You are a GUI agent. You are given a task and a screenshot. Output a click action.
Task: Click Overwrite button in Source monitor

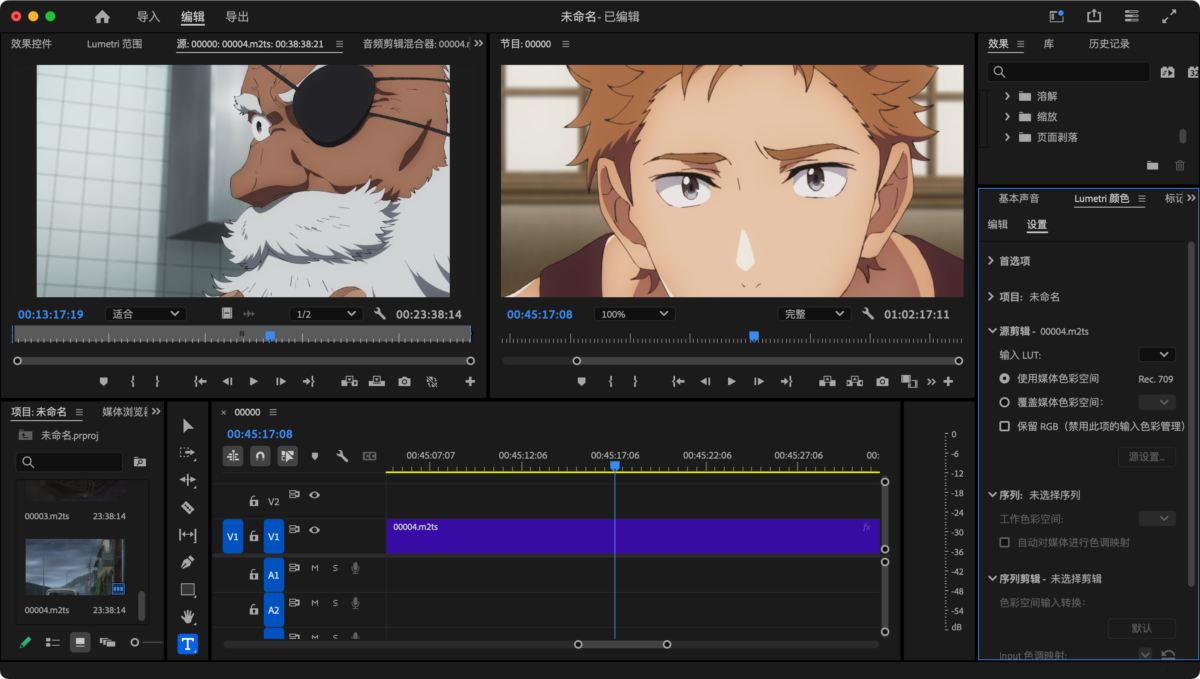click(377, 381)
